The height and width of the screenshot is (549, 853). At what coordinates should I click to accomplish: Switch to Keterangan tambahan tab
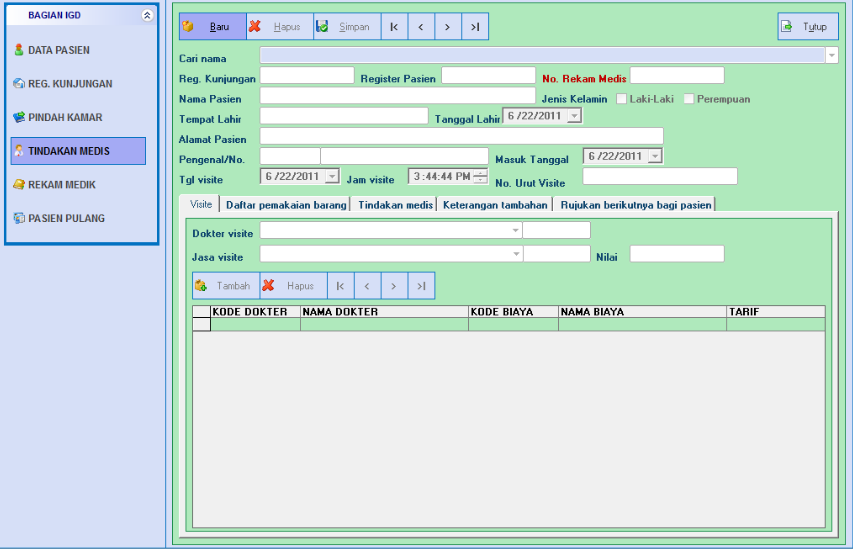[x=495, y=205]
